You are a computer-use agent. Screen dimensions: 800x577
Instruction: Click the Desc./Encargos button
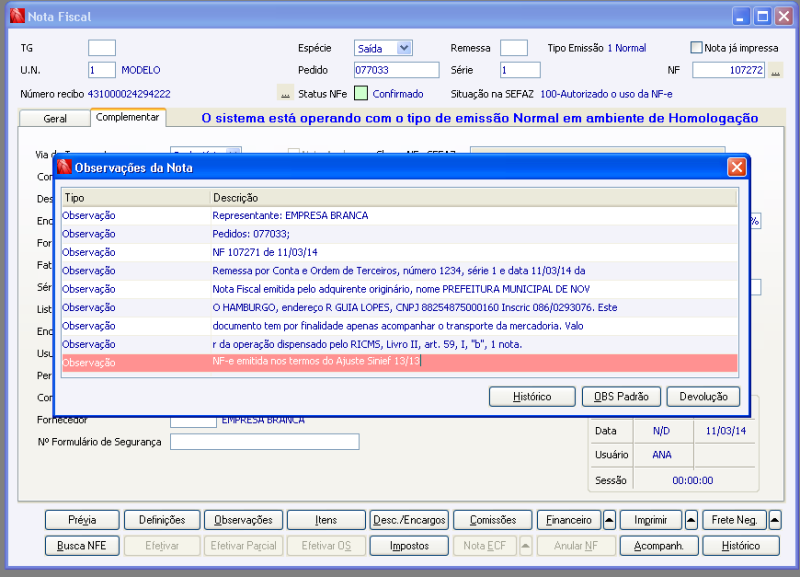[409, 520]
